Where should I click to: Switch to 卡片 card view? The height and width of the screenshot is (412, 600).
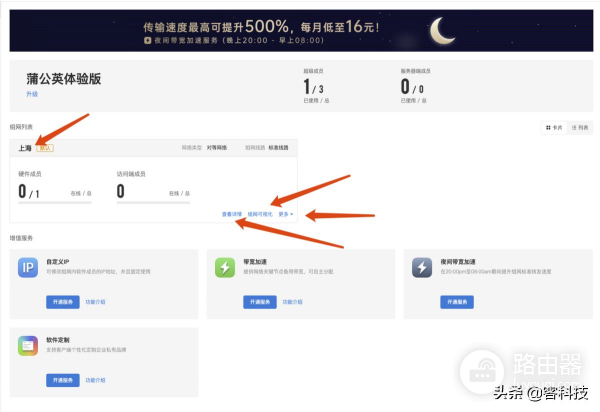coord(551,128)
